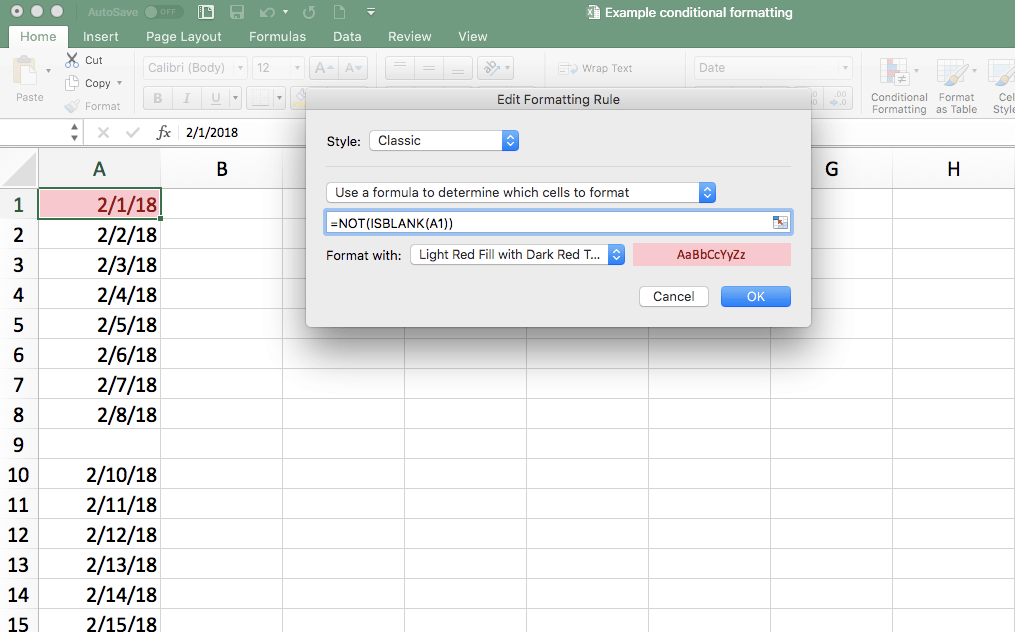Click the text Orientation icon
The width and height of the screenshot is (1015, 632).
[x=491, y=67]
